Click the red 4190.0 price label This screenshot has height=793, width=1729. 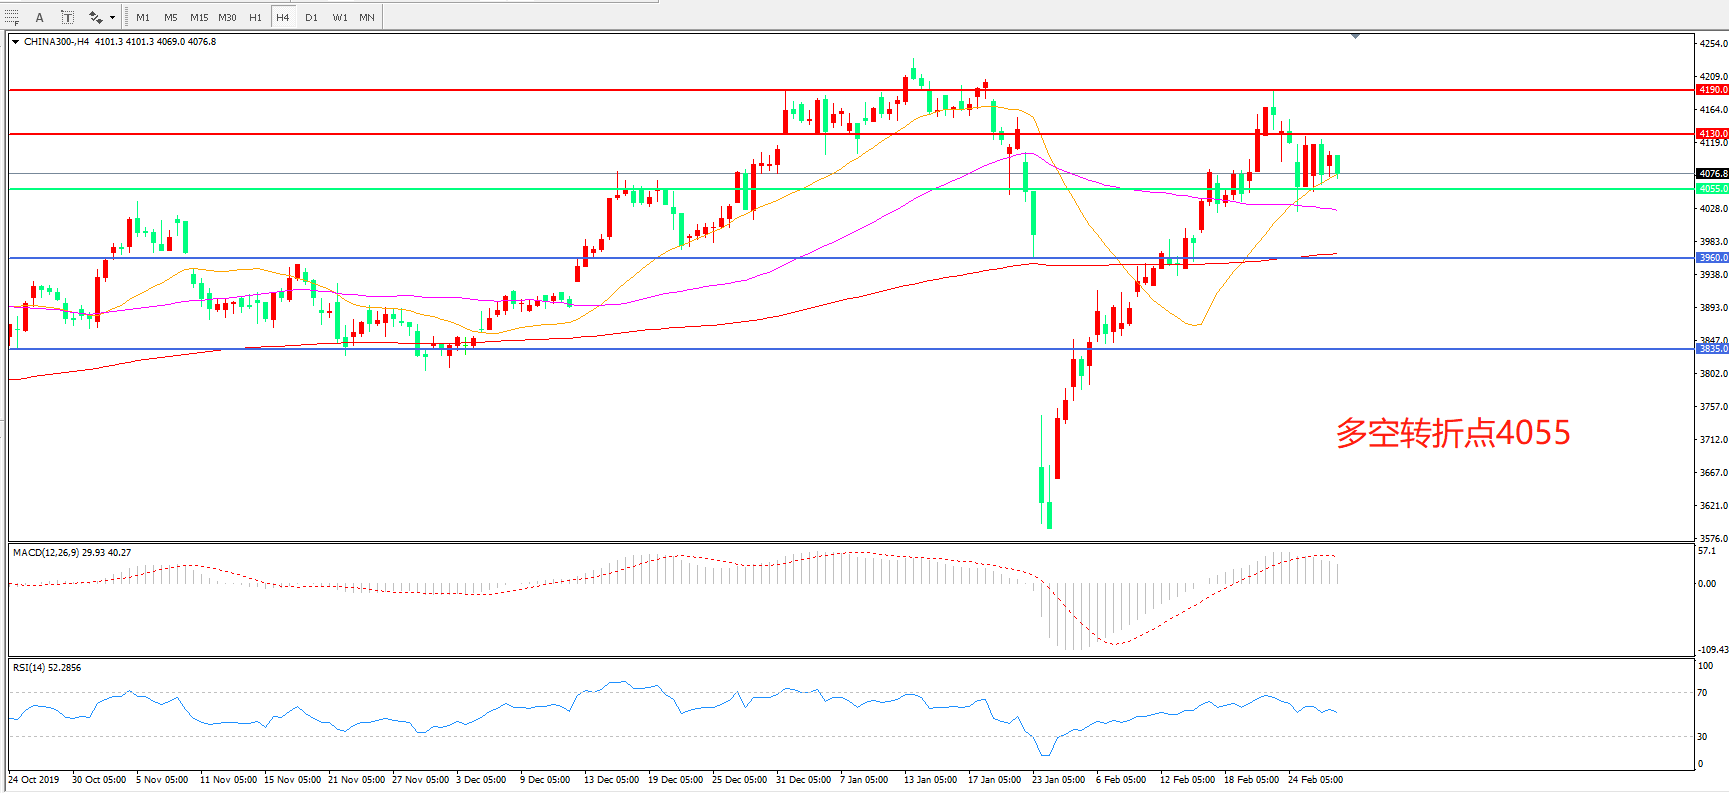tap(1712, 90)
